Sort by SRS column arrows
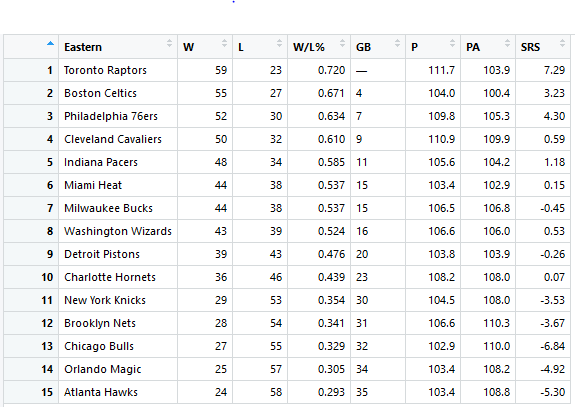The image size is (575, 407). click(x=562, y=43)
